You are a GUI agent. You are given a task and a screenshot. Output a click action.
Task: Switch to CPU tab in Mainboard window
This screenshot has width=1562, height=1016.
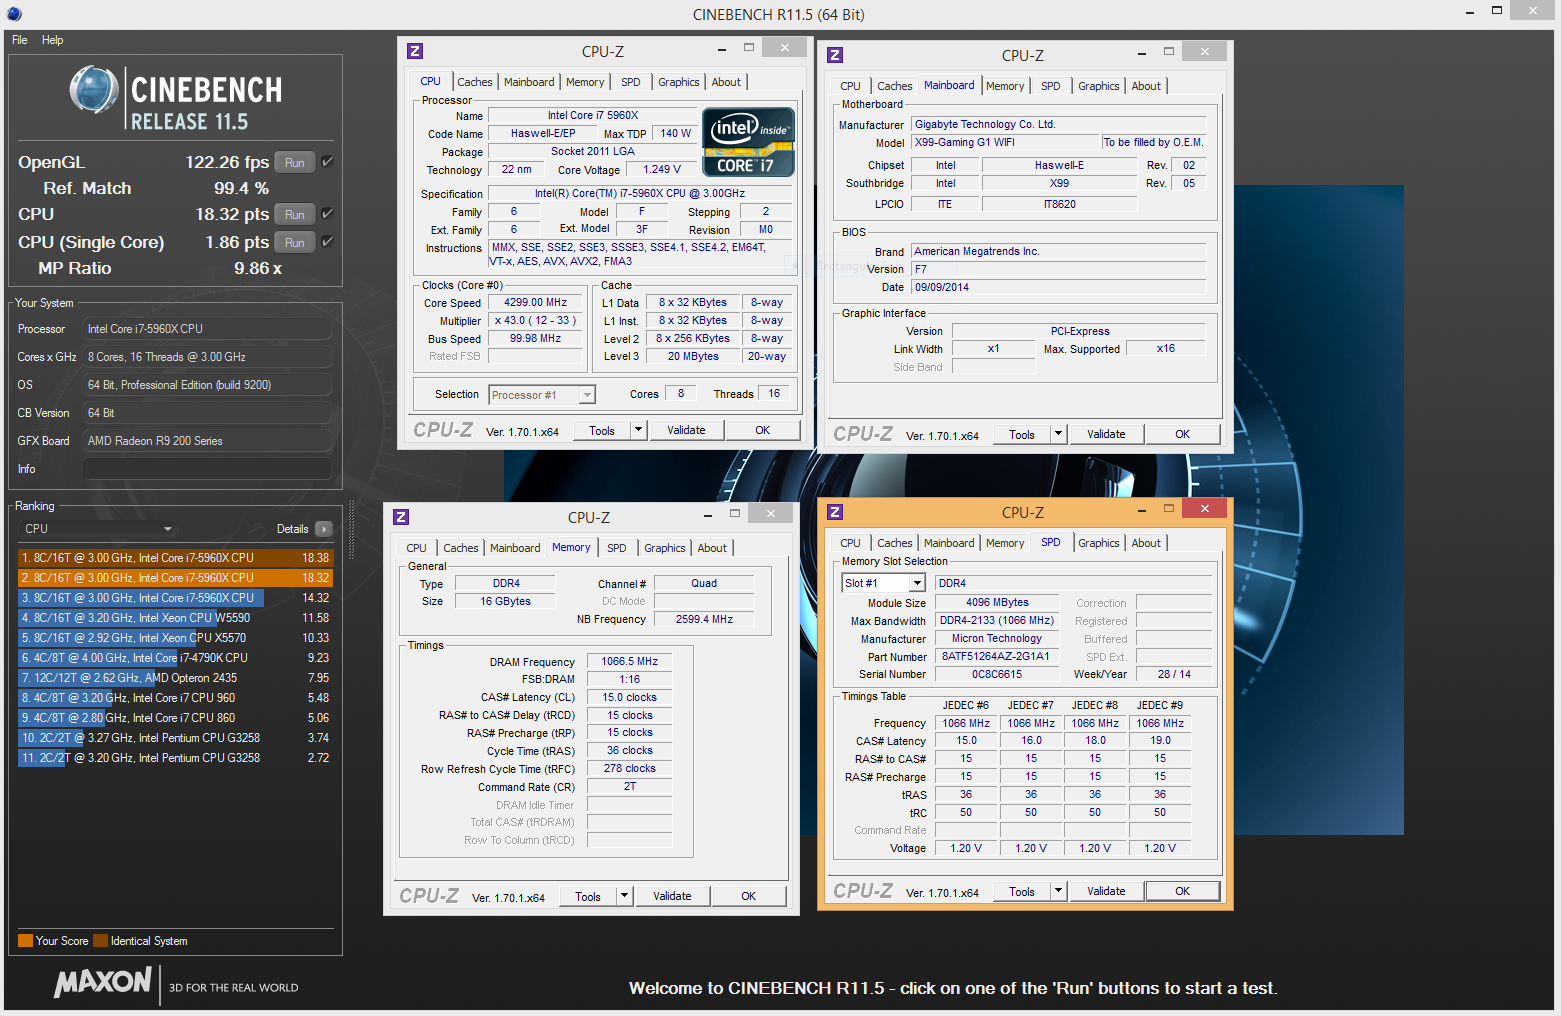[x=850, y=86]
